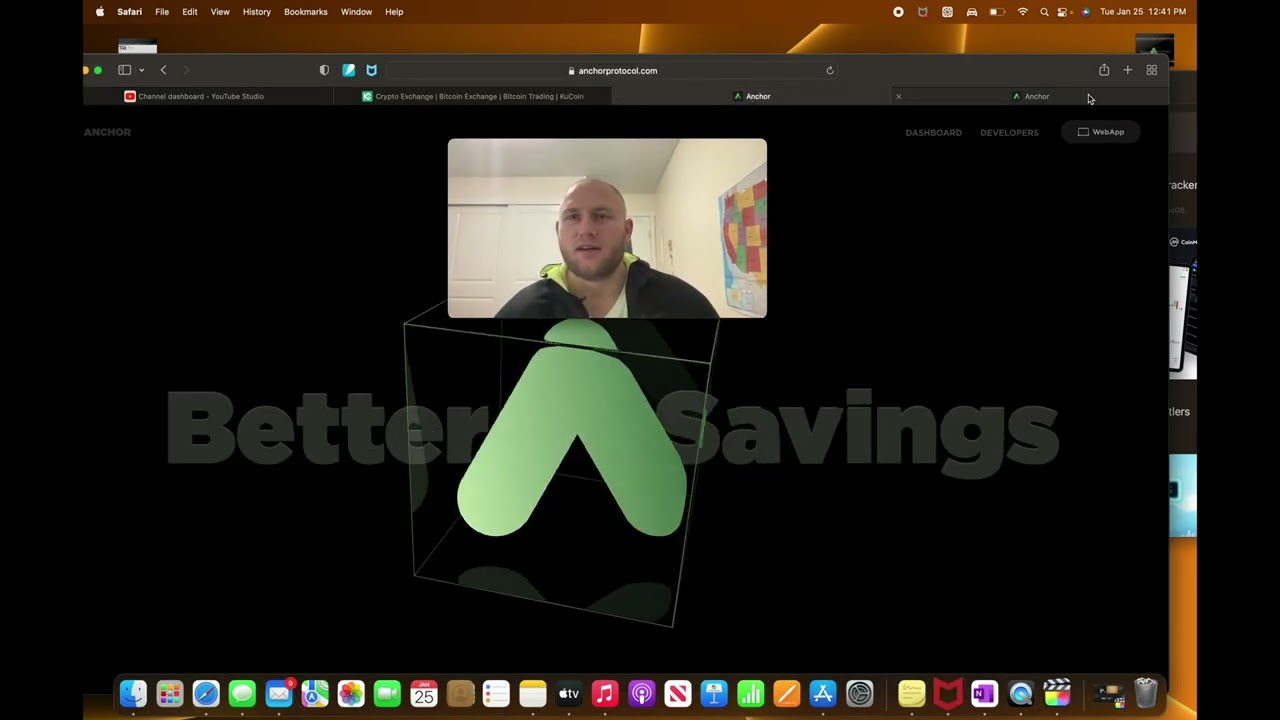Open Final Cut Pro in dock

coord(1057,694)
